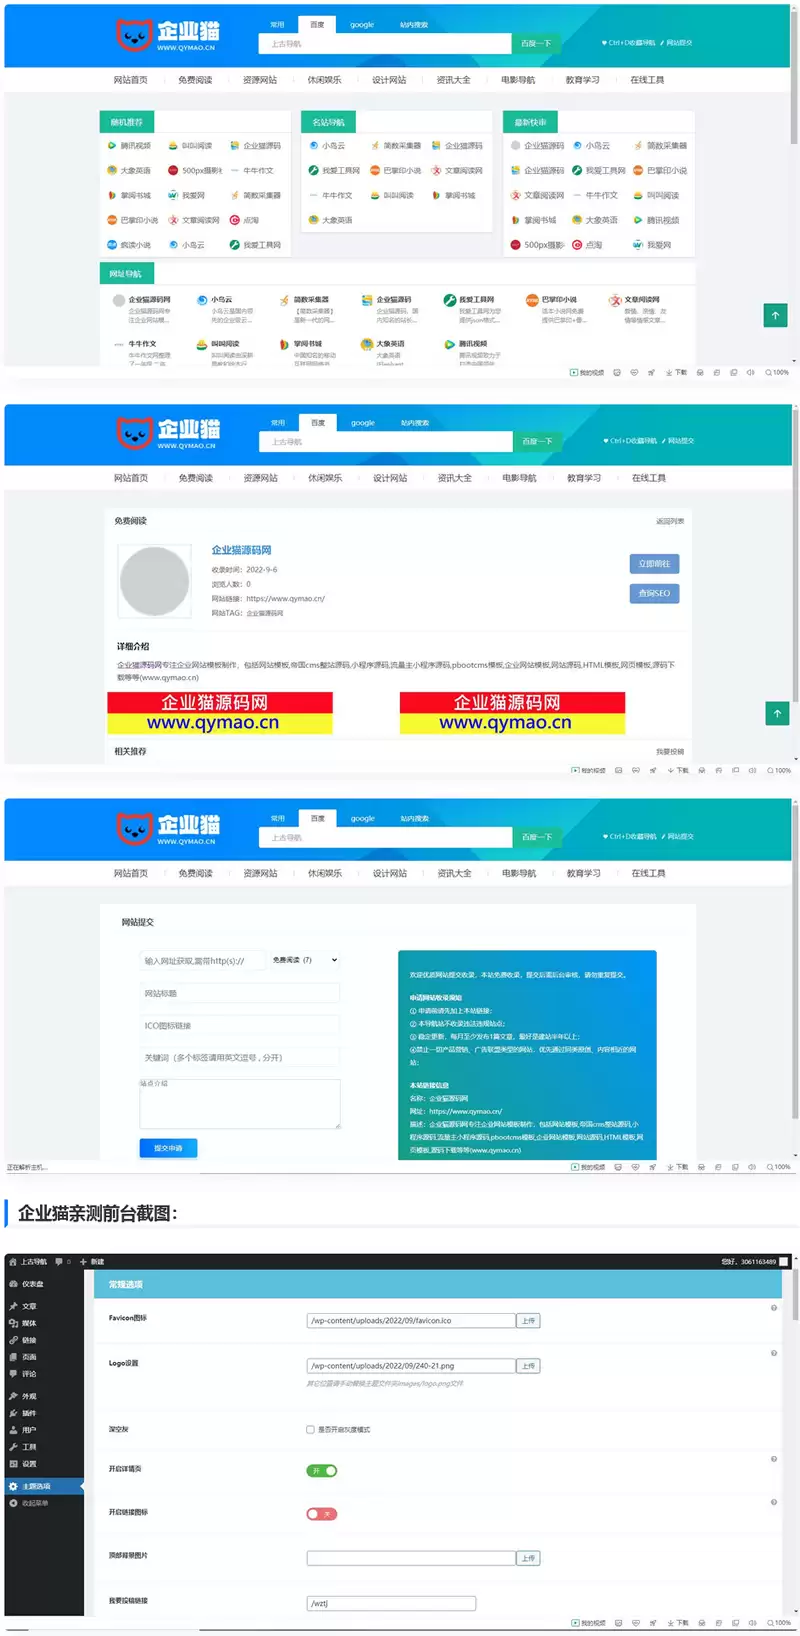Open 插件 plugins icon in admin sidebar

pyautogui.click(x=13, y=1413)
